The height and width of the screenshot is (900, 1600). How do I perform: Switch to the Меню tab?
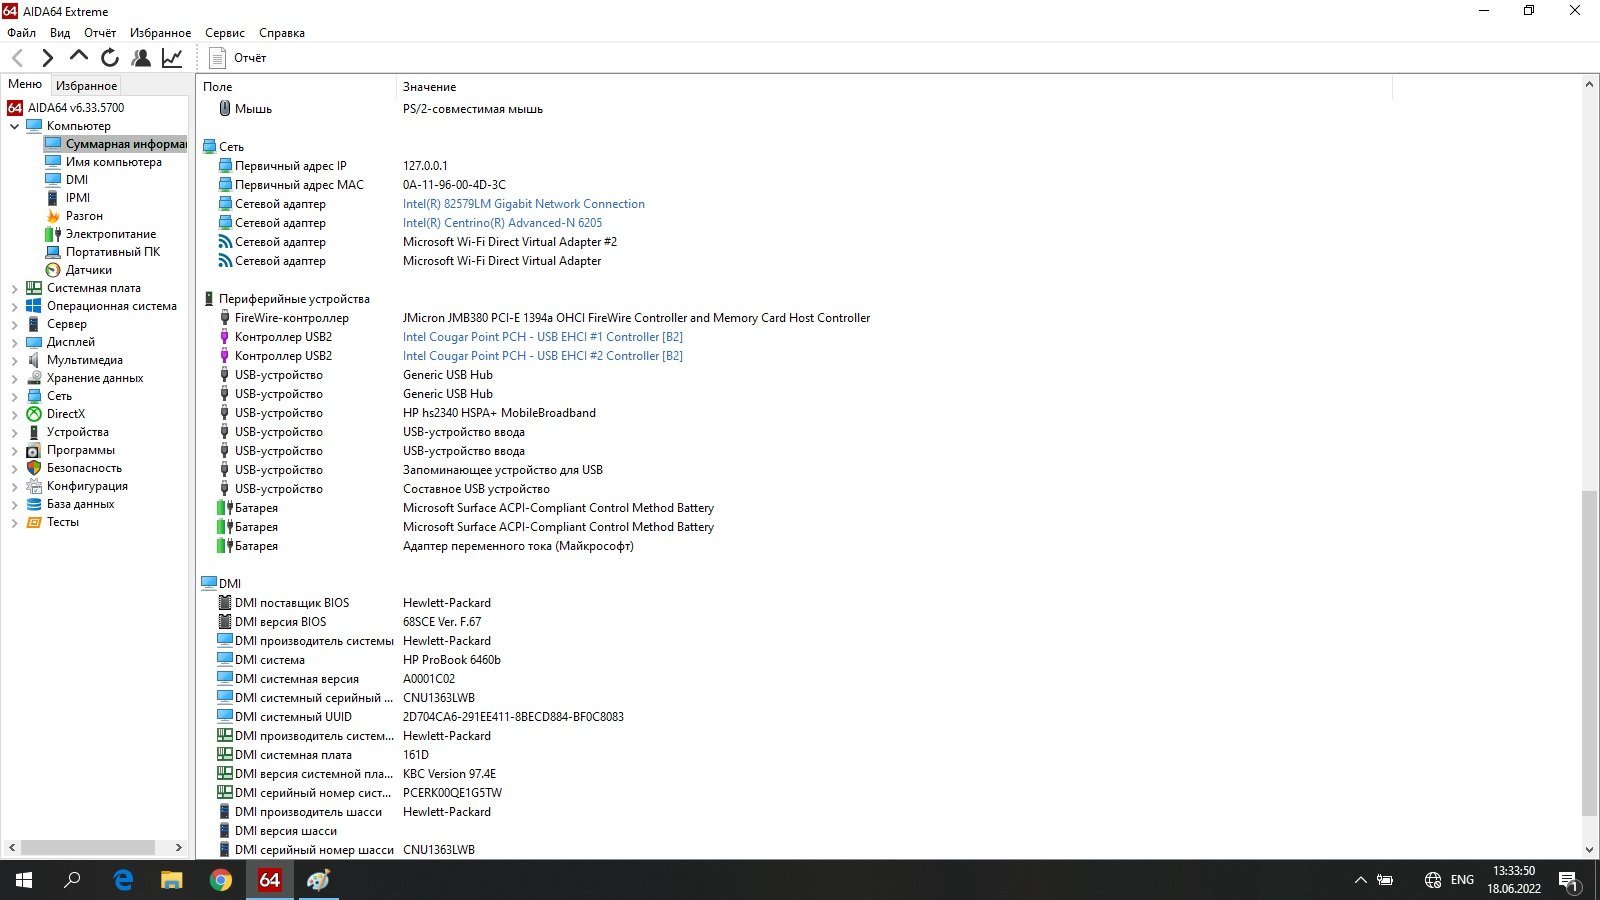(x=25, y=84)
